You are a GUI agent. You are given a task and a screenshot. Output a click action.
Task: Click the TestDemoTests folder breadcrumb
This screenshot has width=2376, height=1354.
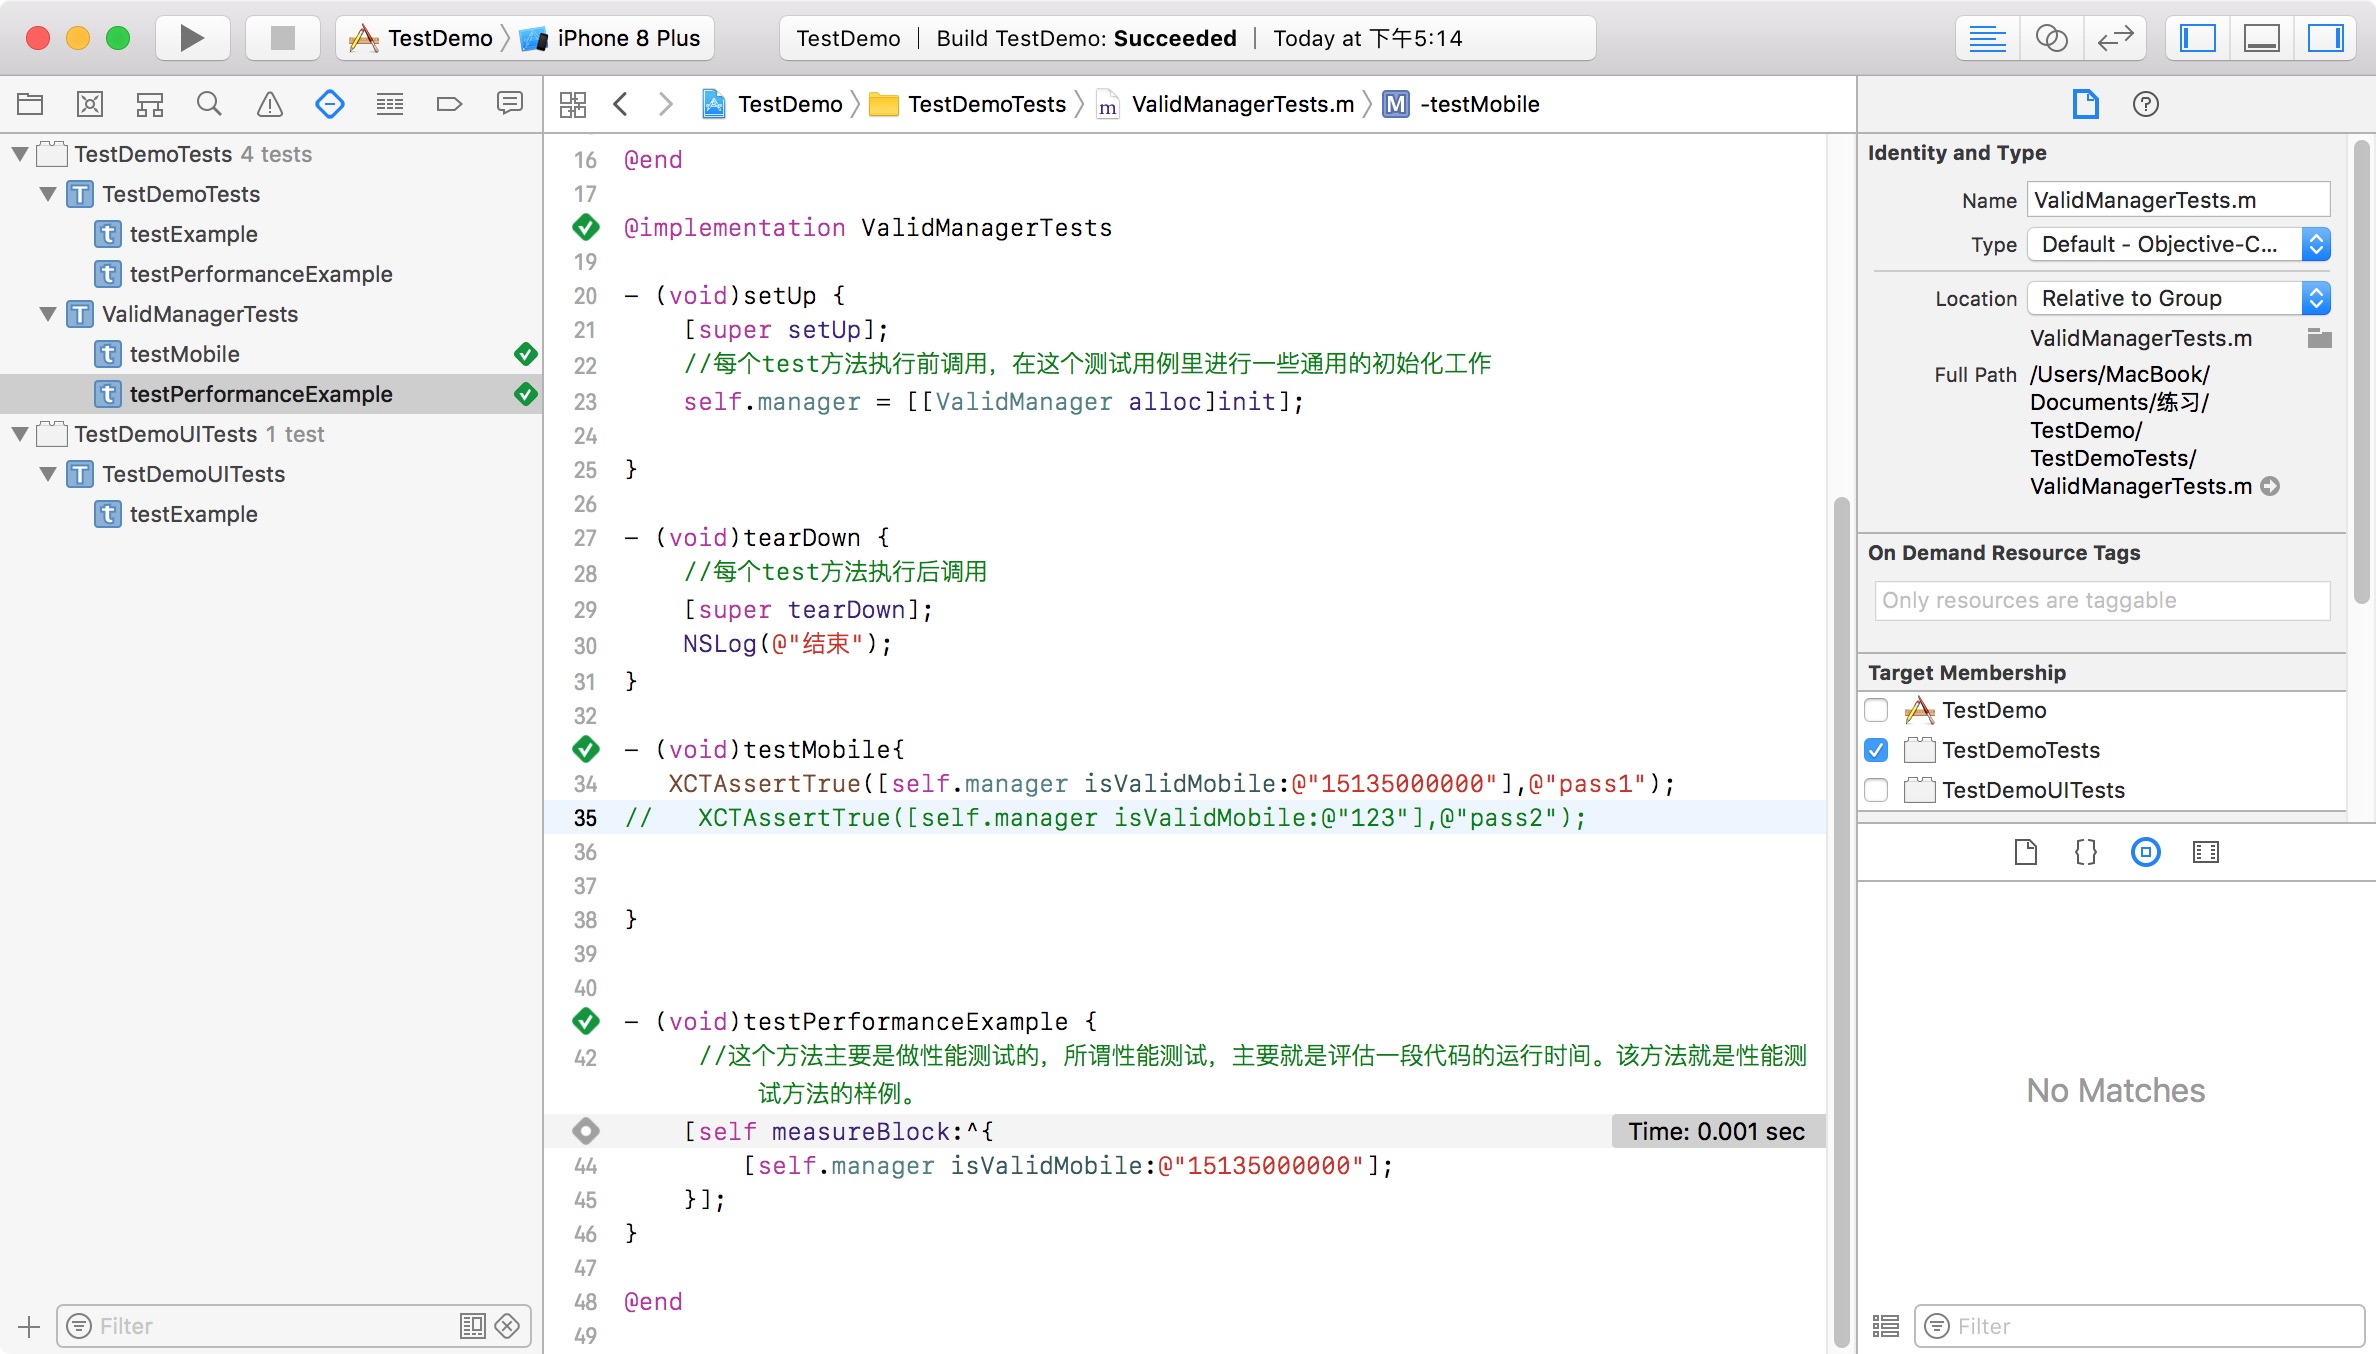coord(968,104)
